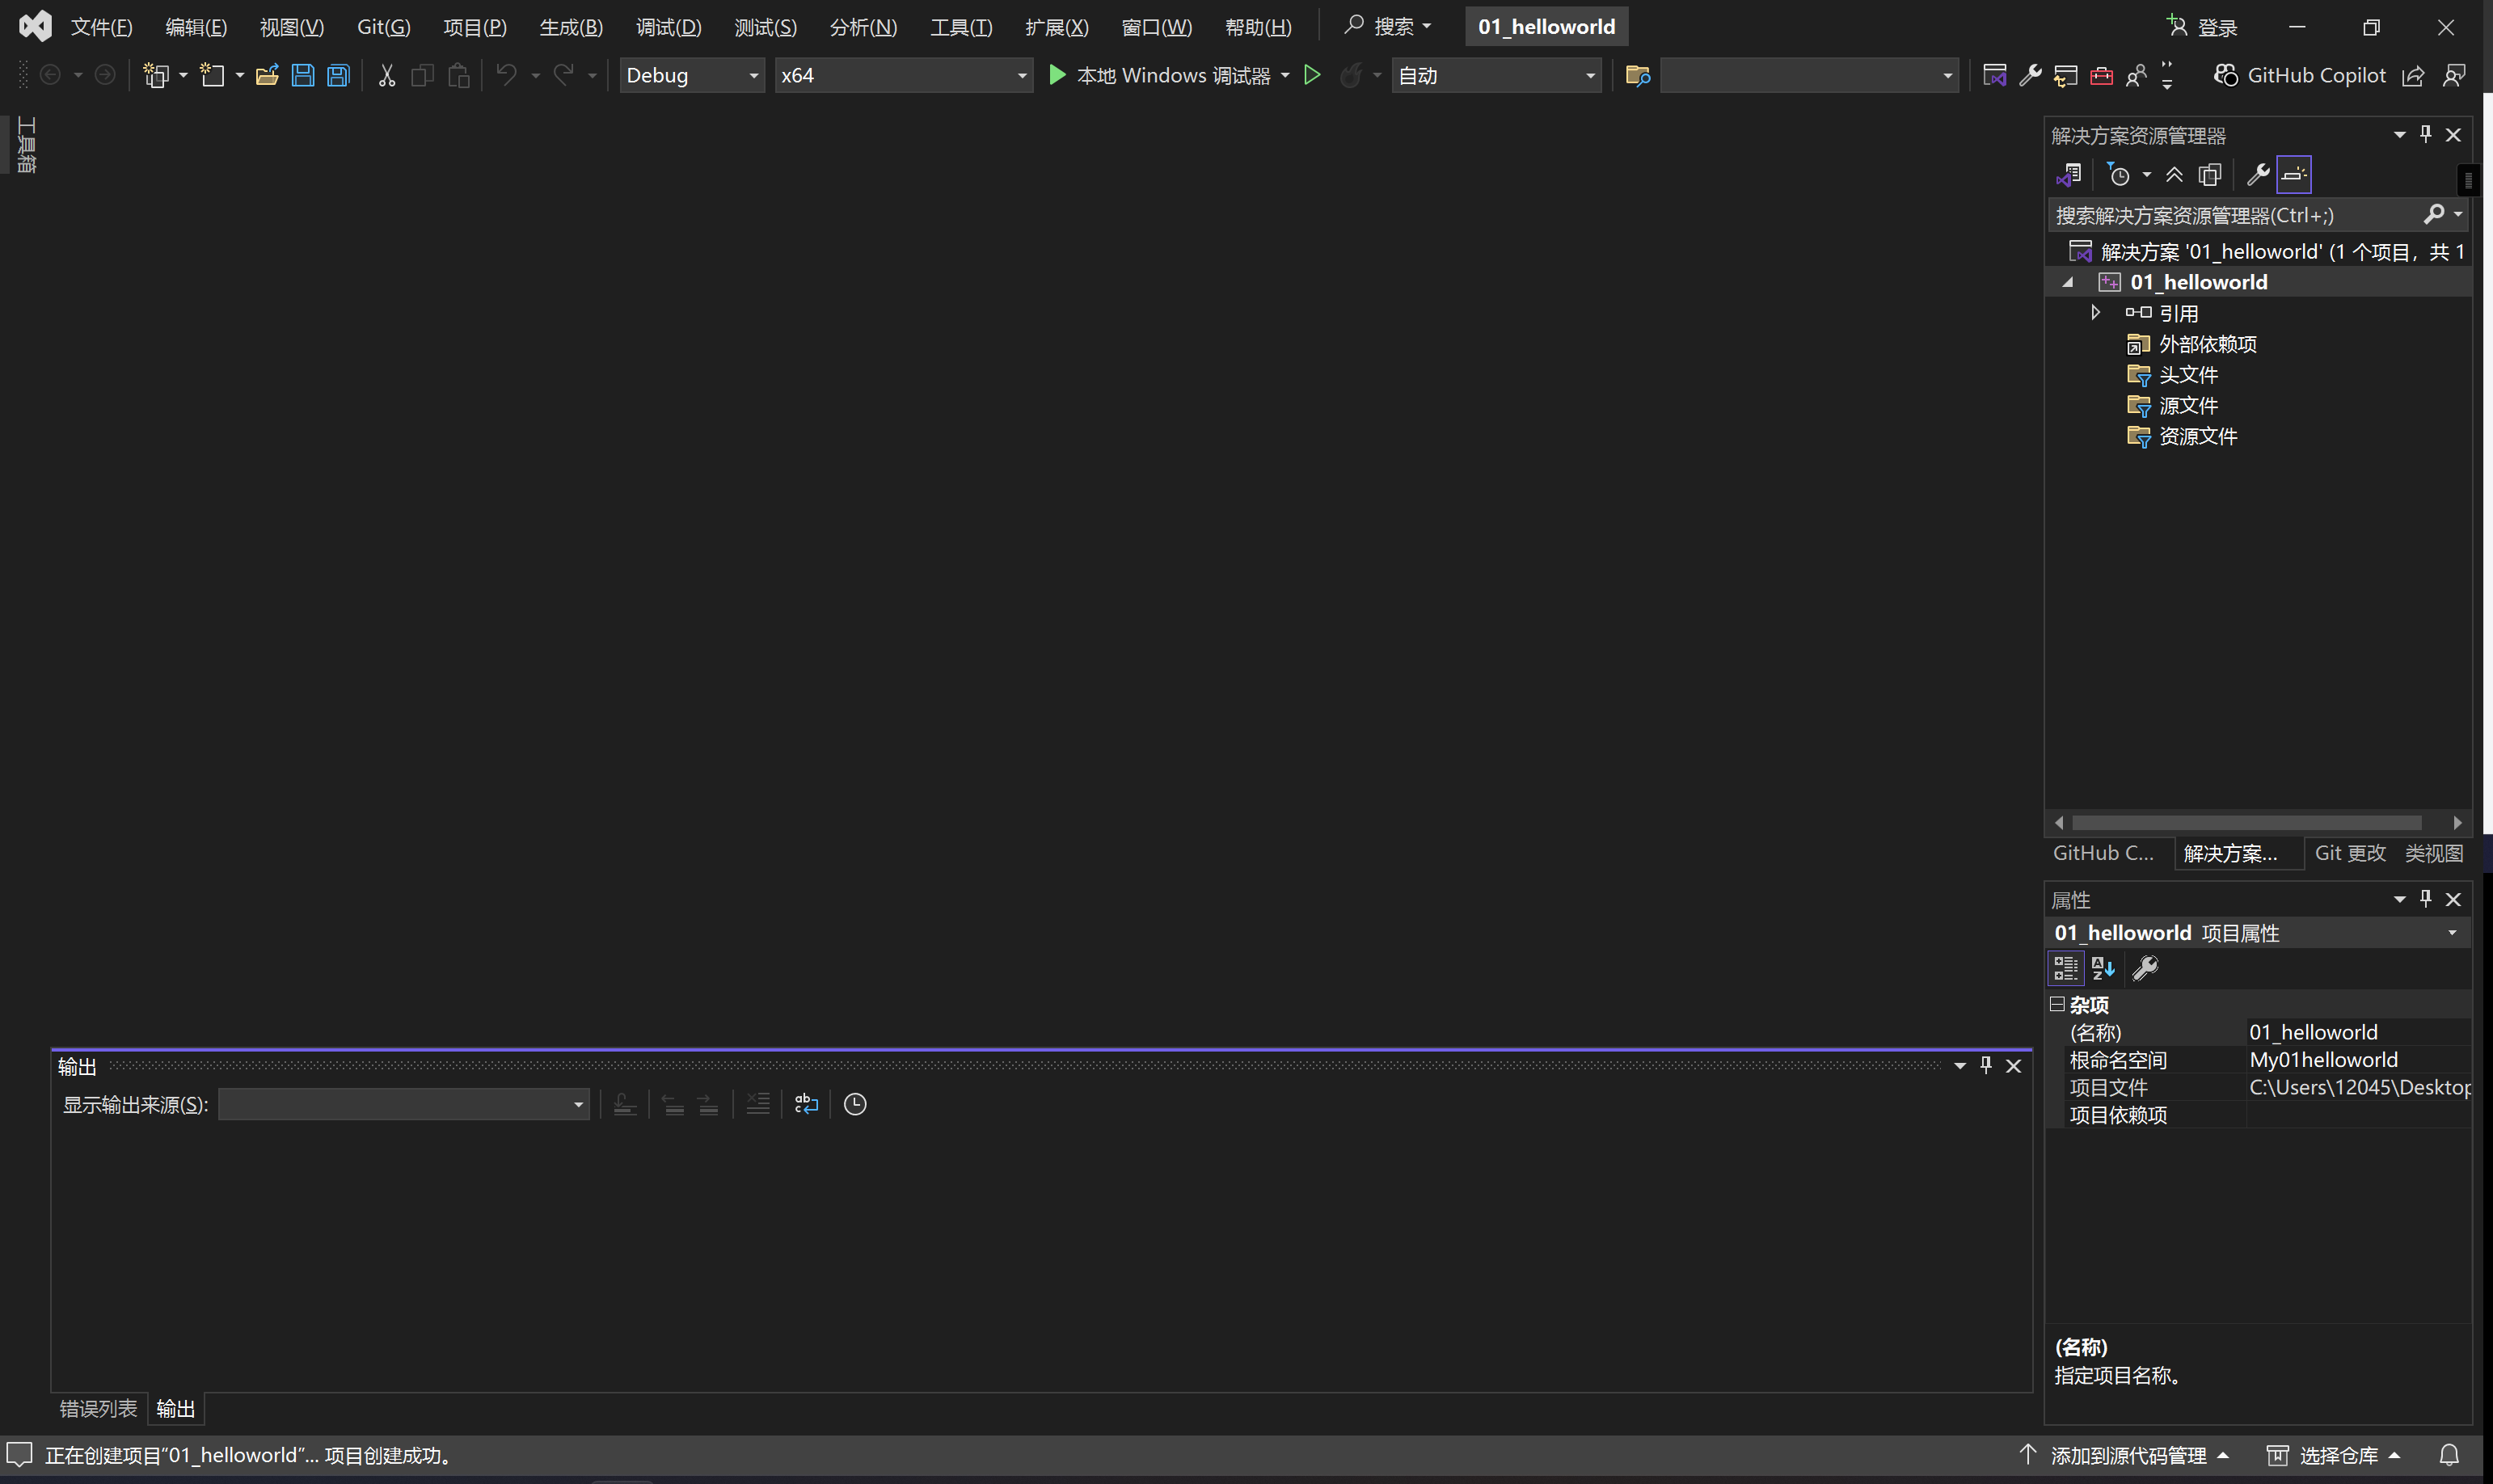This screenshot has height=1484, width=2493.
Task: Click the Share icon next to Copilot
Action: coord(2413,75)
